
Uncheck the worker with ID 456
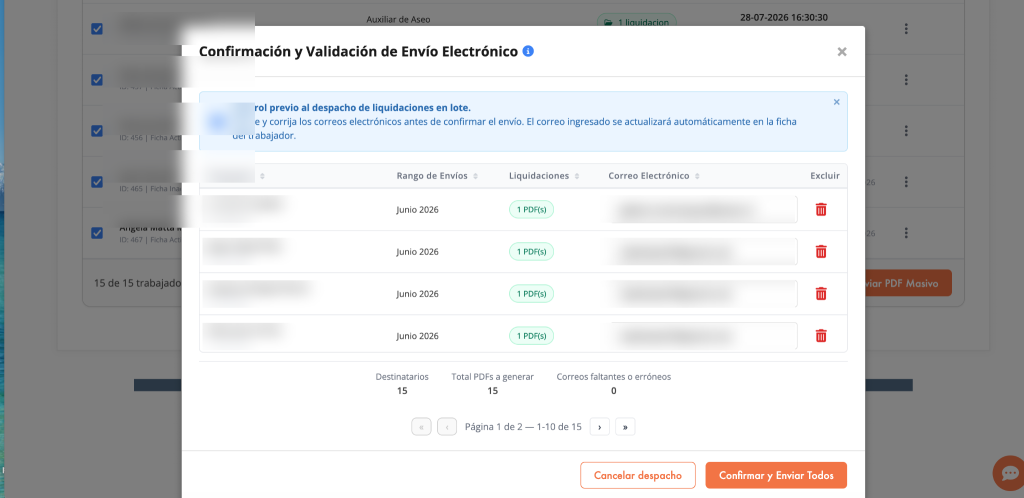coord(97,131)
